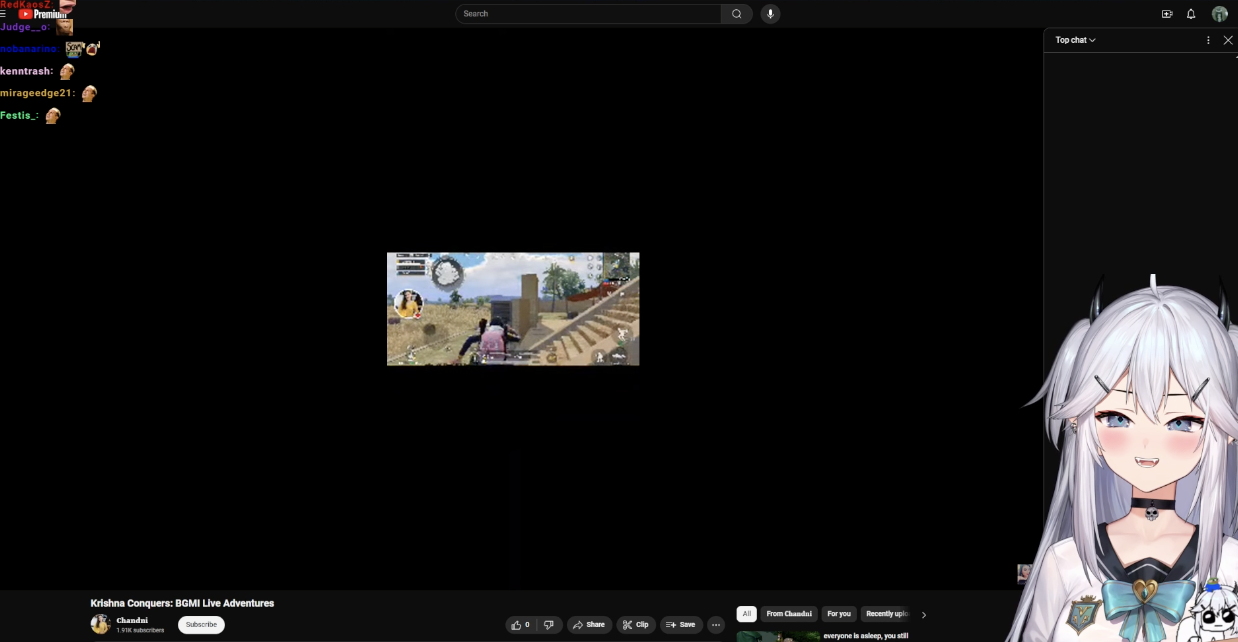Show more filter chips with the right arrow
The height and width of the screenshot is (642, 1238).
[x=924, y=615]
